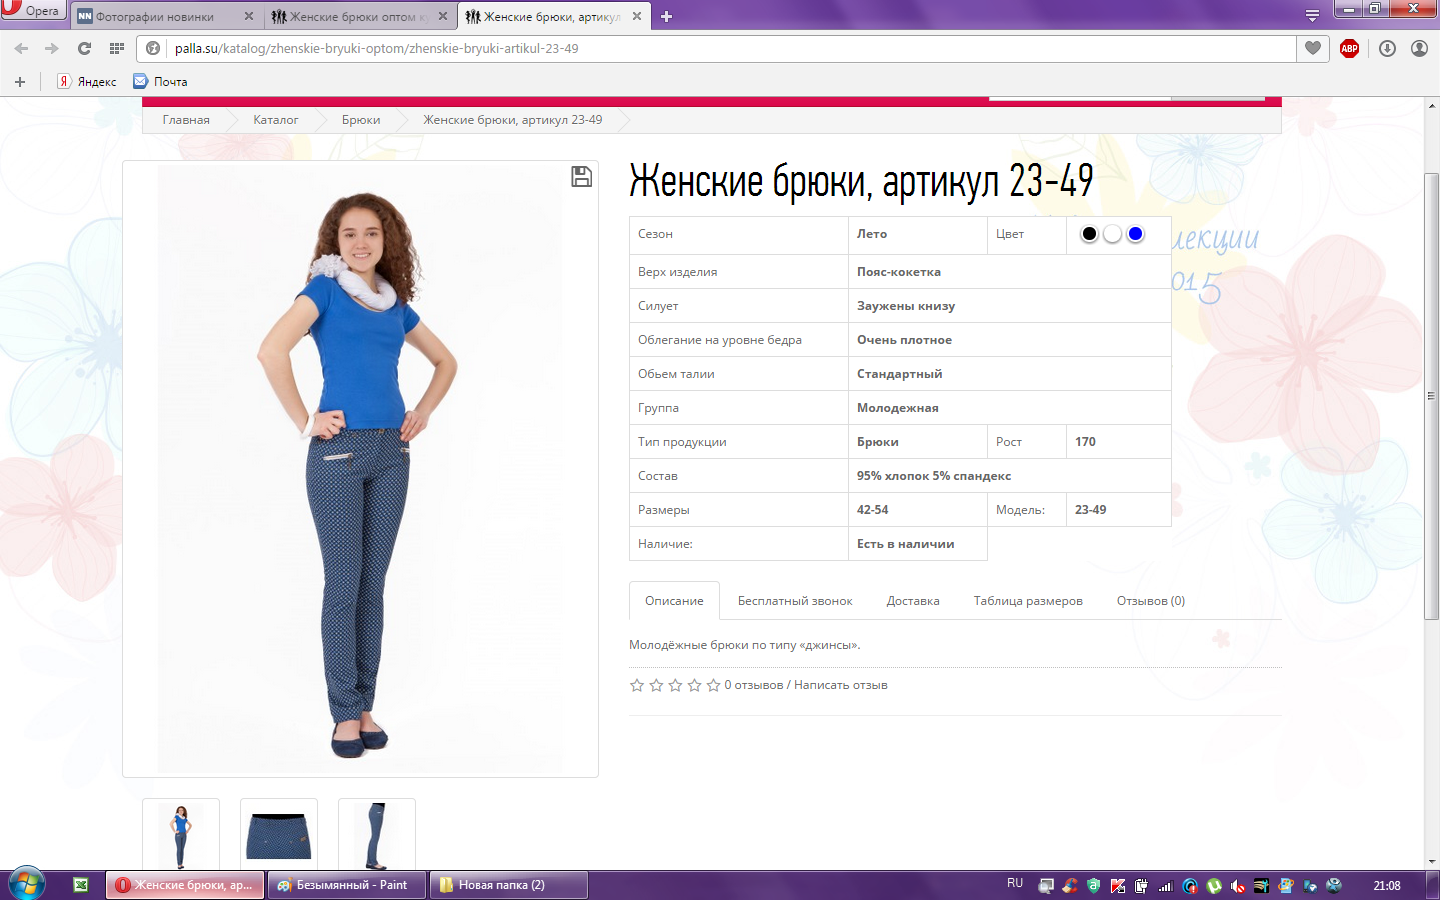1440x900 pixels.
Task: Open Новая папка (2) taskbar window
Action: pos(509,885)
